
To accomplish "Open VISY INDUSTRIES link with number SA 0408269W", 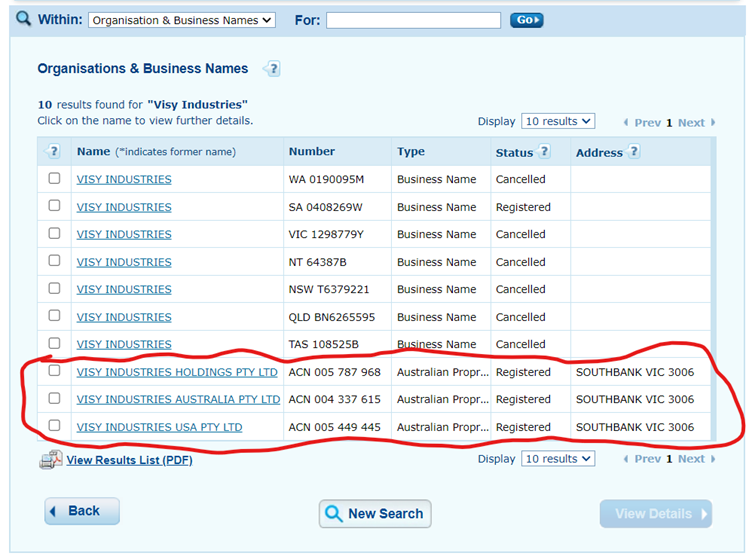I will coord(124,207).
